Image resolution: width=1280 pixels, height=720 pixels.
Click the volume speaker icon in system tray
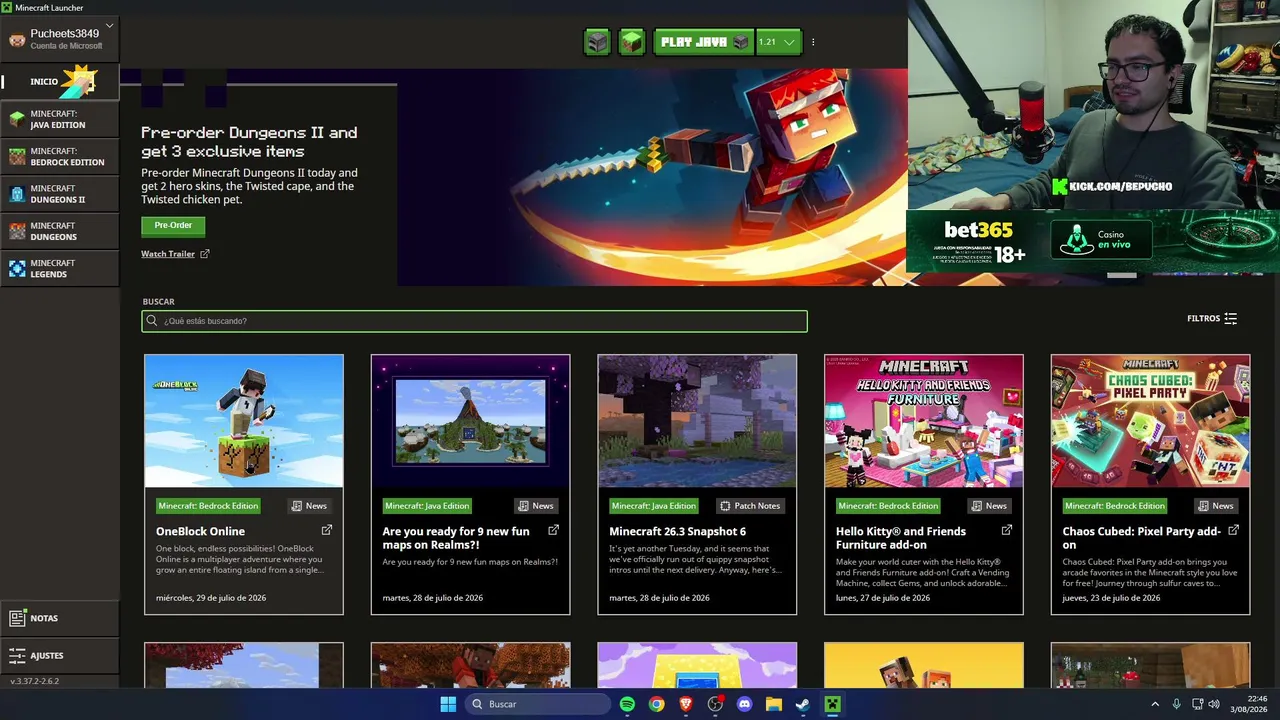tap(1214, 704)
